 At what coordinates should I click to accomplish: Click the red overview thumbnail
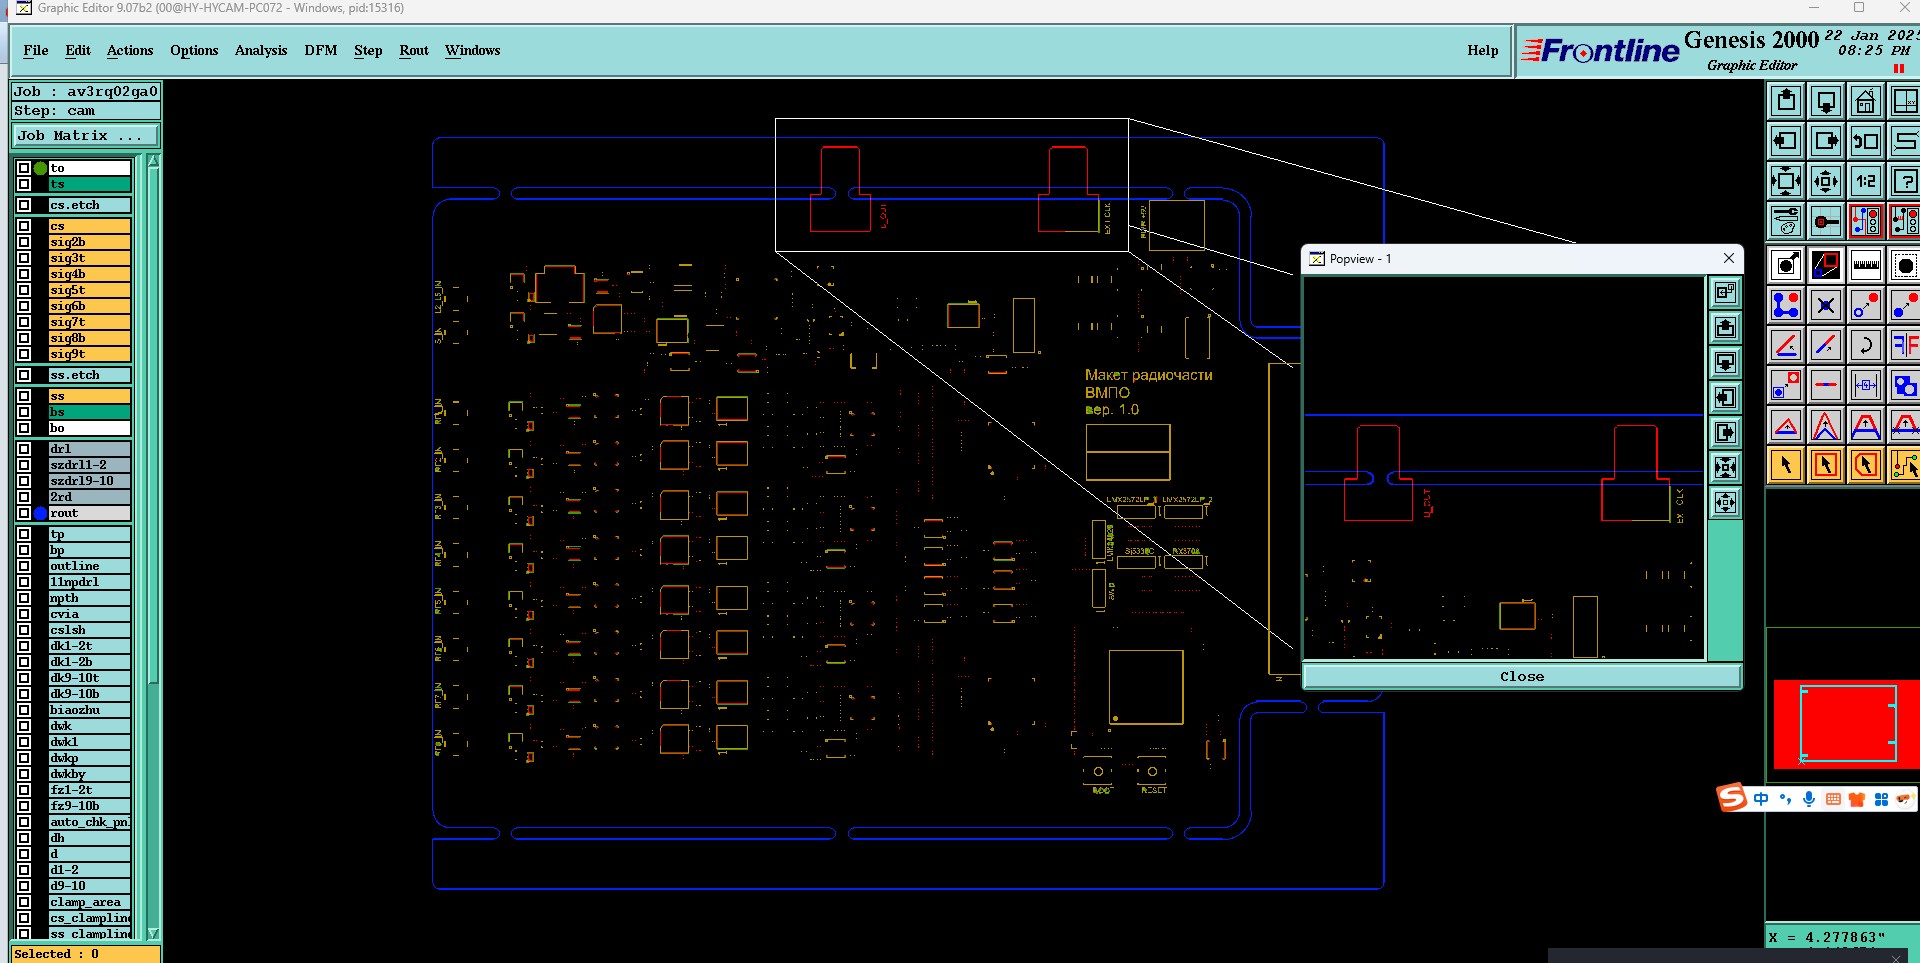(1846, 724)
